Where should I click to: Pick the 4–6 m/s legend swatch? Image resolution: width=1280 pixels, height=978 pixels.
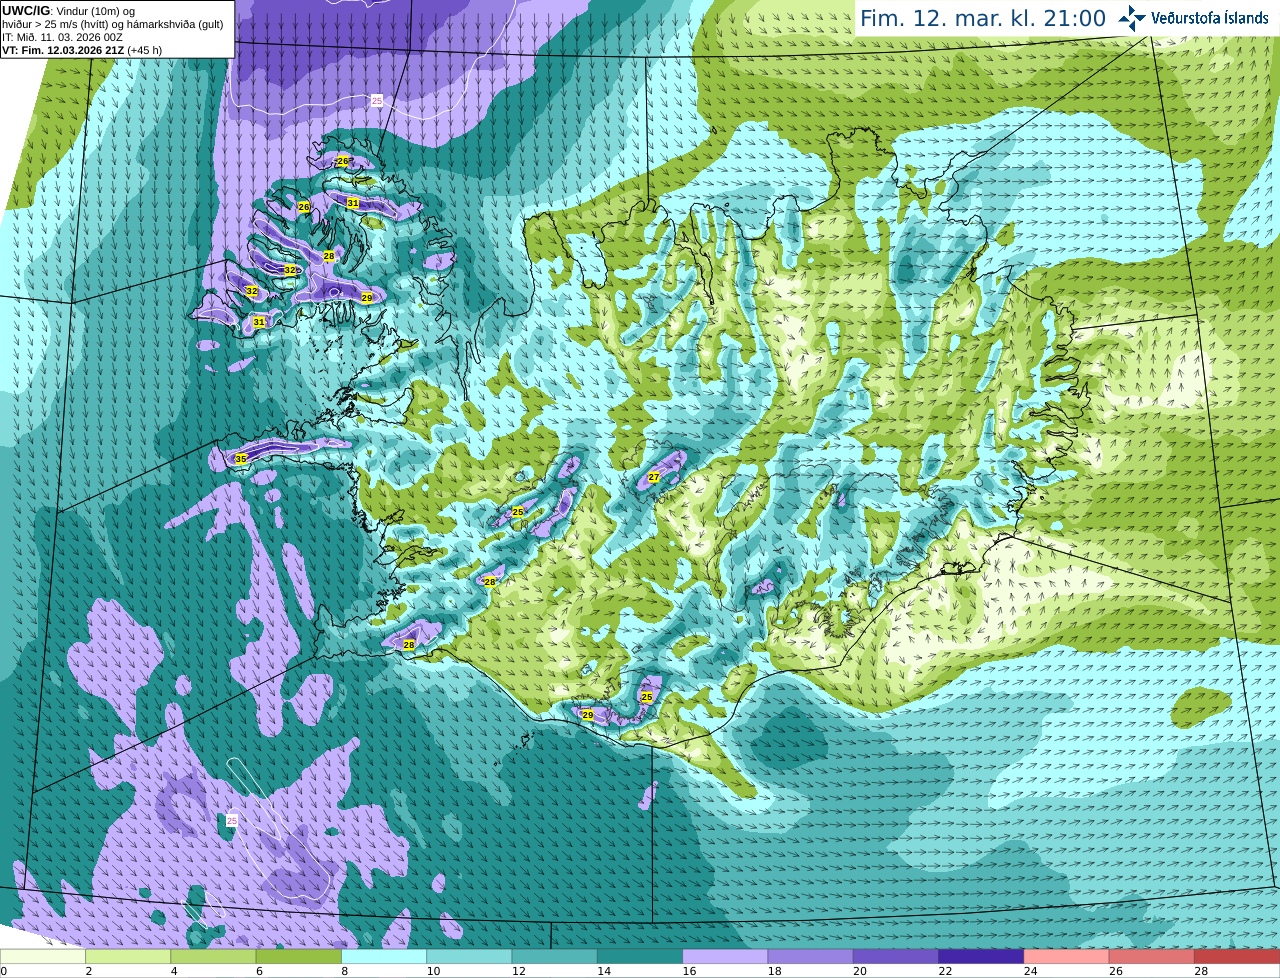coord(213,956)
